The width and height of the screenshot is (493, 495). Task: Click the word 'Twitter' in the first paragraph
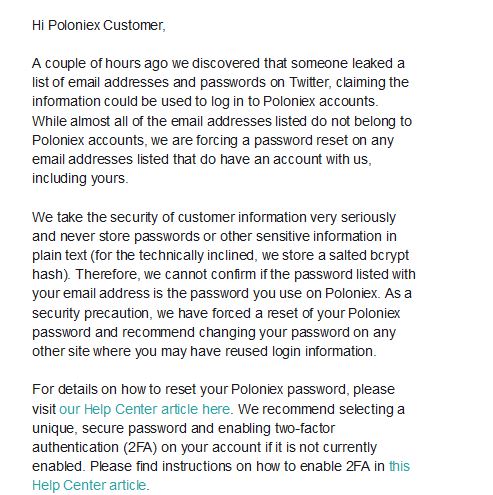click(310, 82)
